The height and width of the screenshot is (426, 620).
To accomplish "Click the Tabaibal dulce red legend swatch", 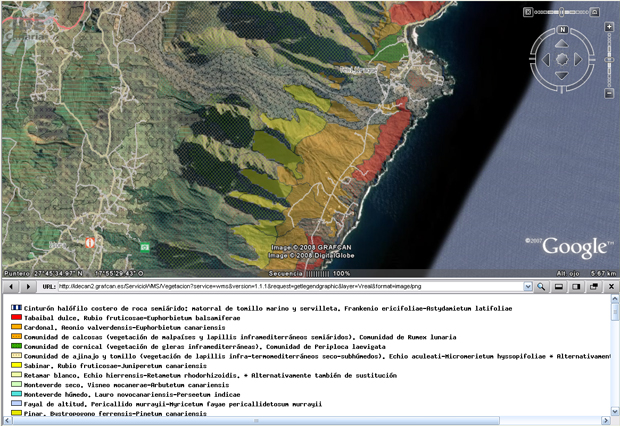I will [17, 318].
